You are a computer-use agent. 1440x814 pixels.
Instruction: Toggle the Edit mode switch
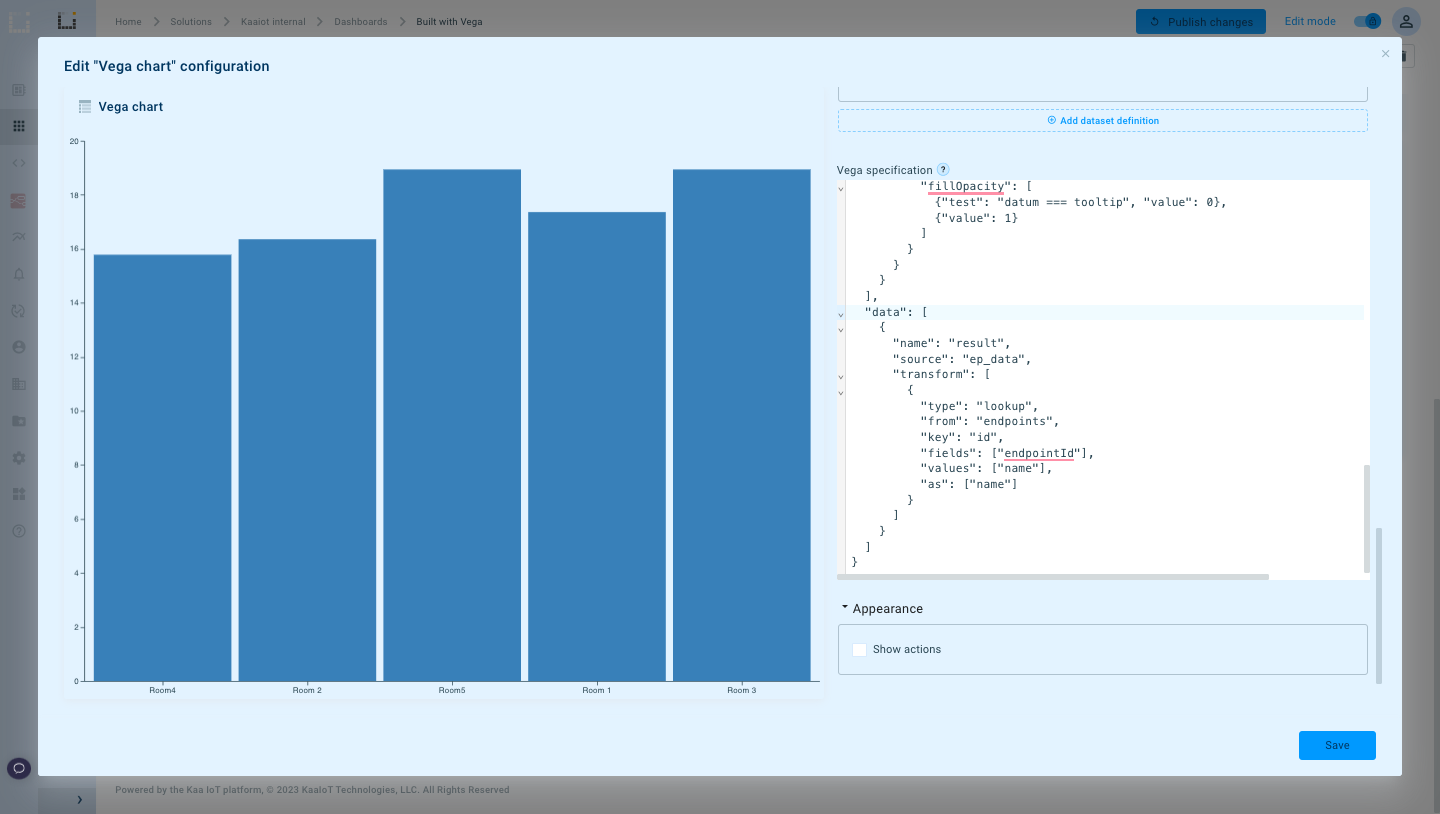click(1367, 21)
